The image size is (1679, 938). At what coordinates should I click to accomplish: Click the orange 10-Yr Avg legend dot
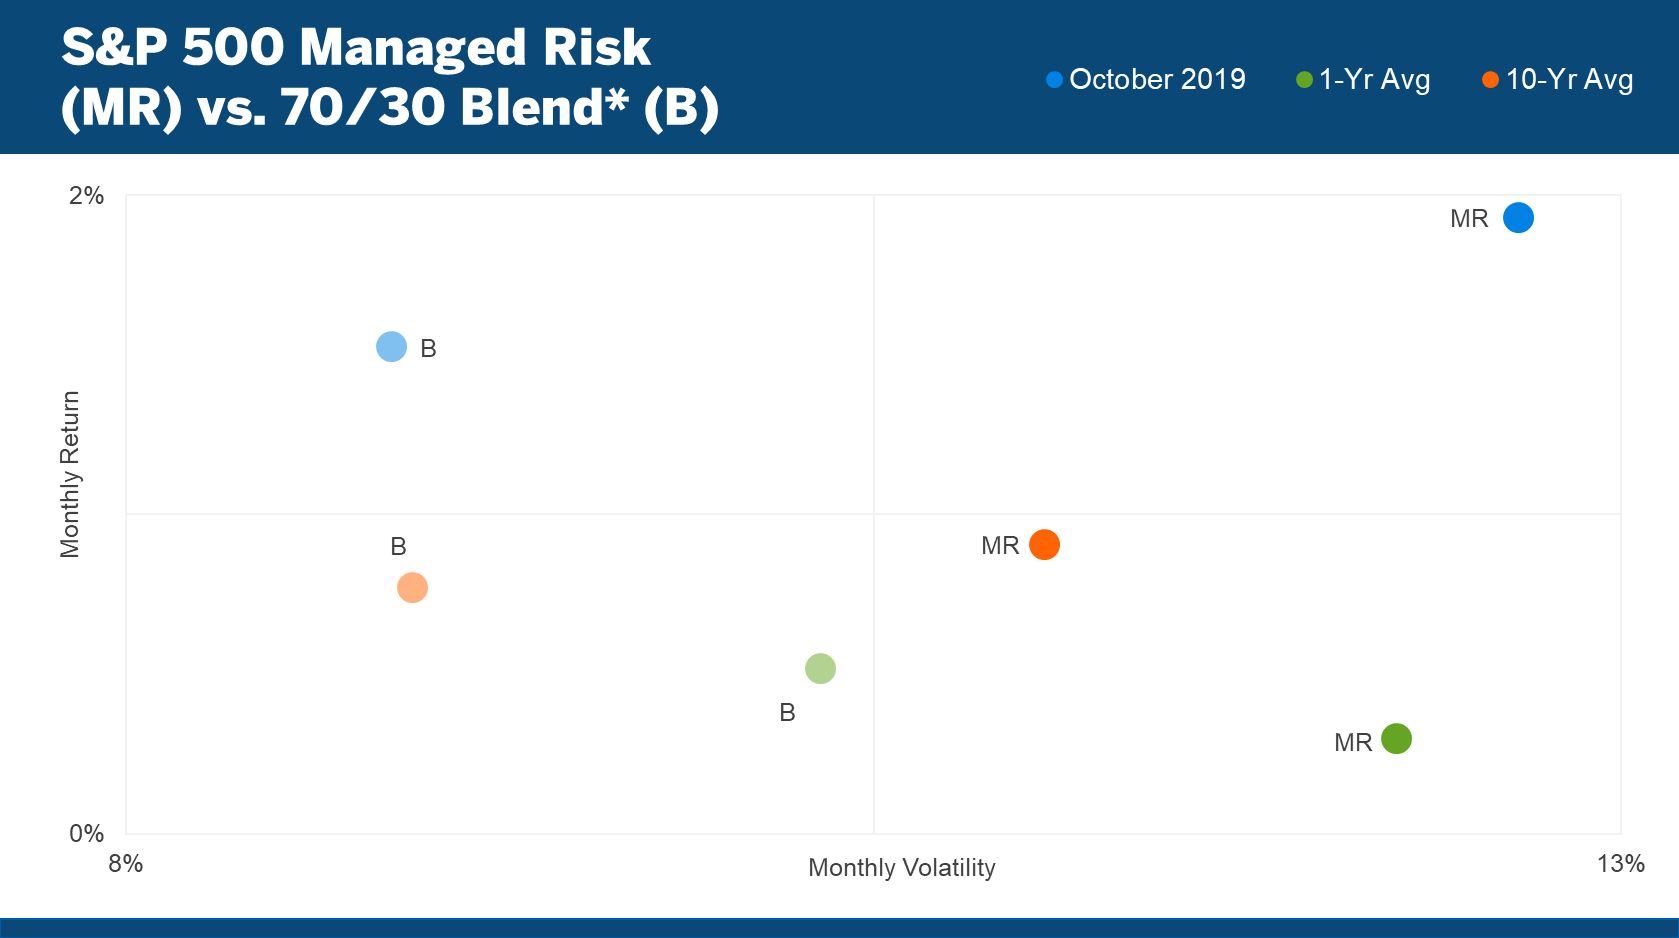coord(1490,80)
